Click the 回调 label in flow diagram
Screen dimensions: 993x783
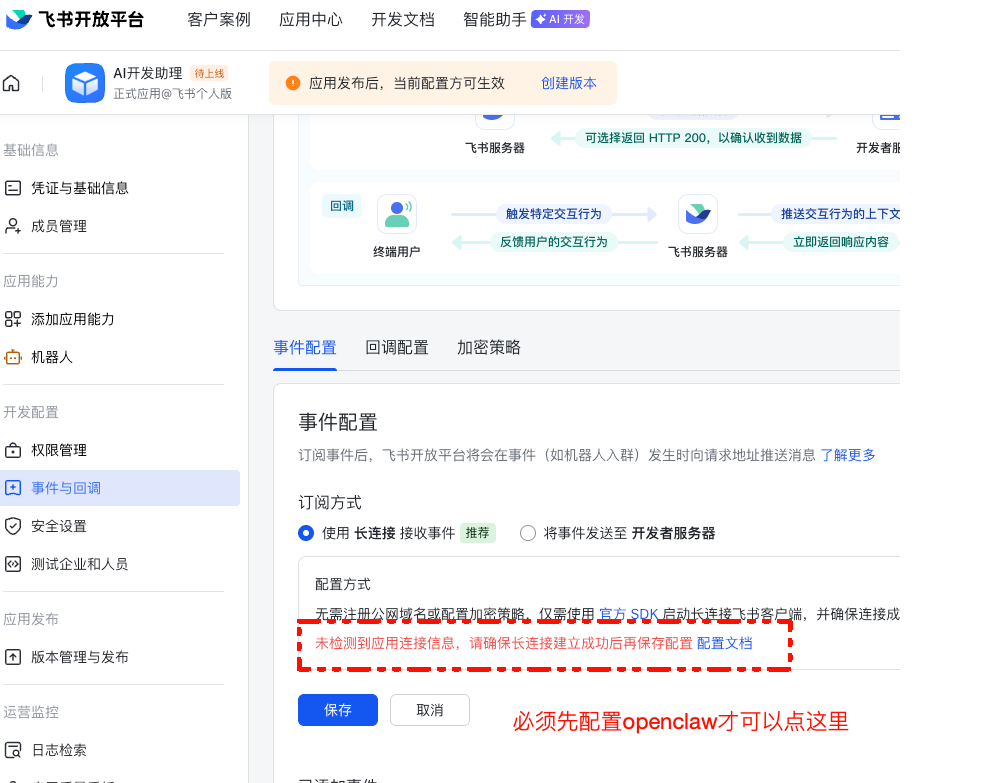(342, 206)
